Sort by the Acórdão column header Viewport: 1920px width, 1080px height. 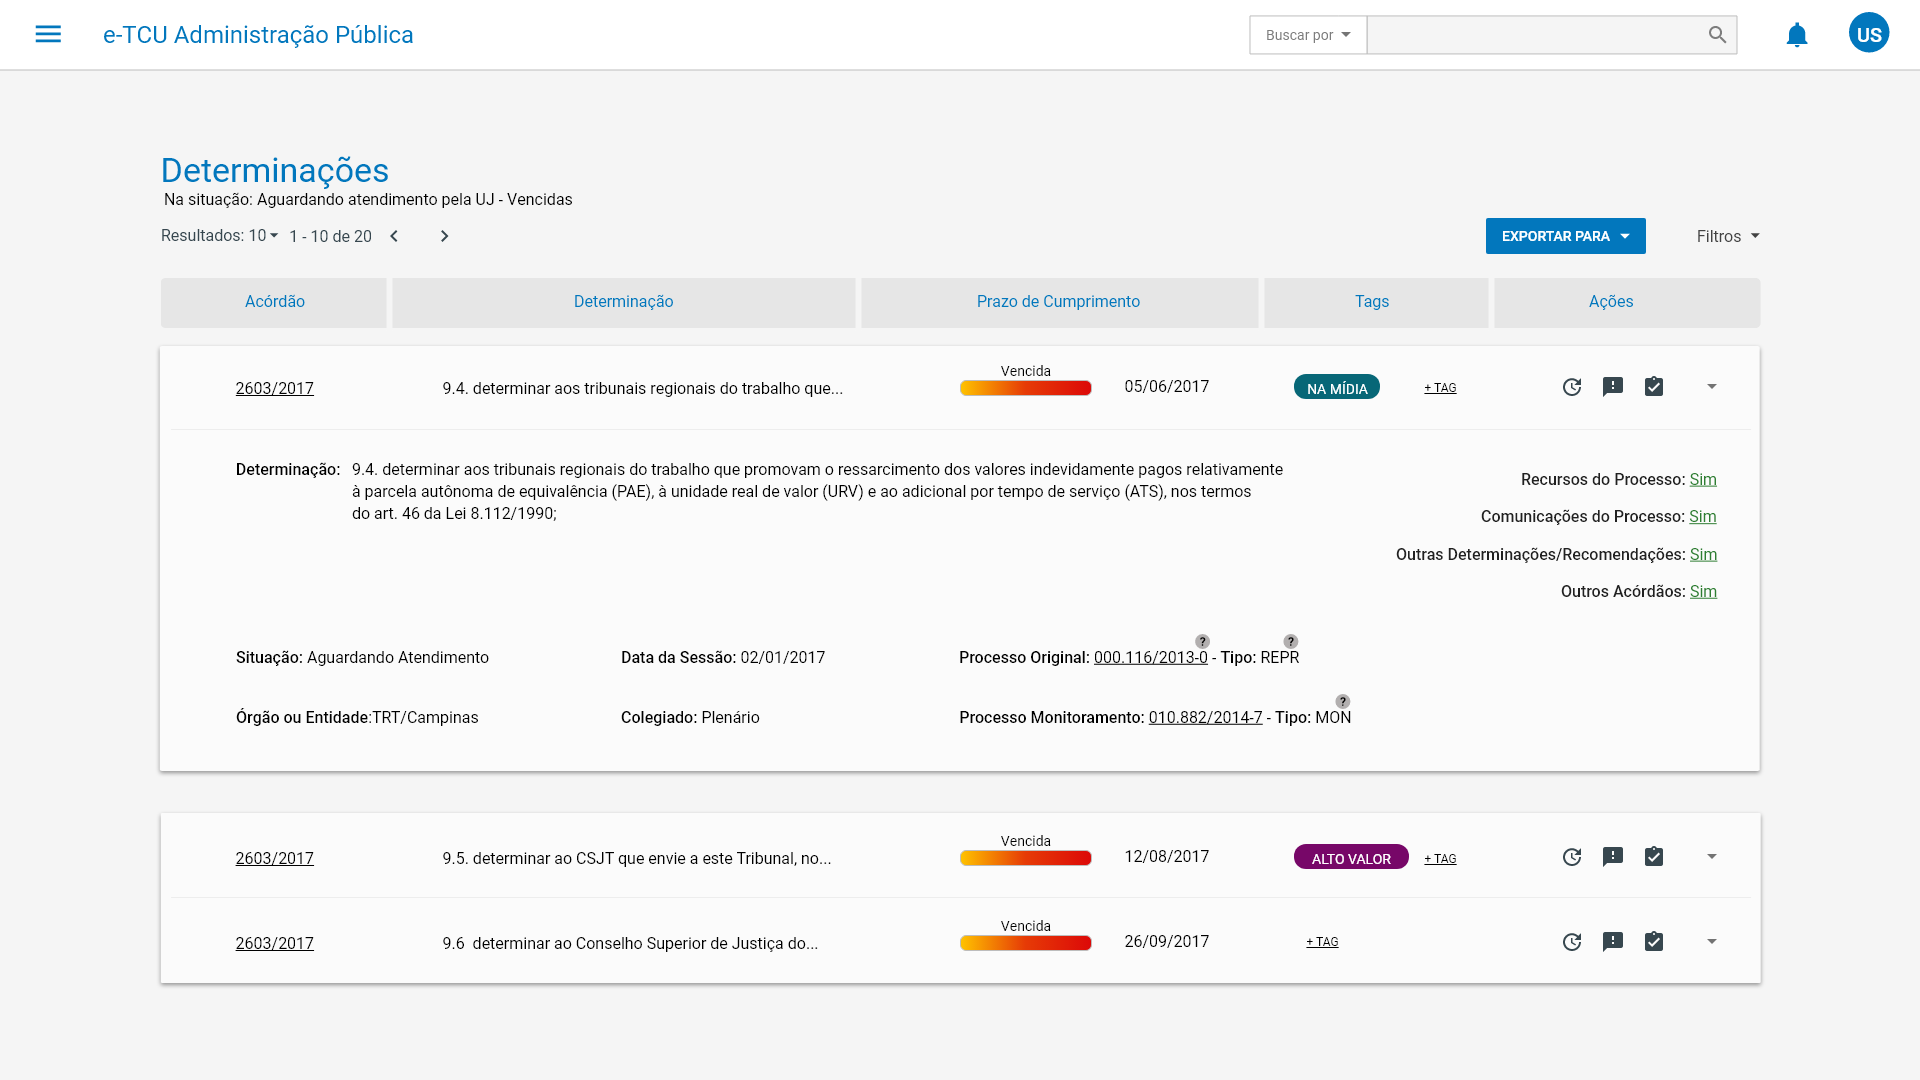coord(274,302)
